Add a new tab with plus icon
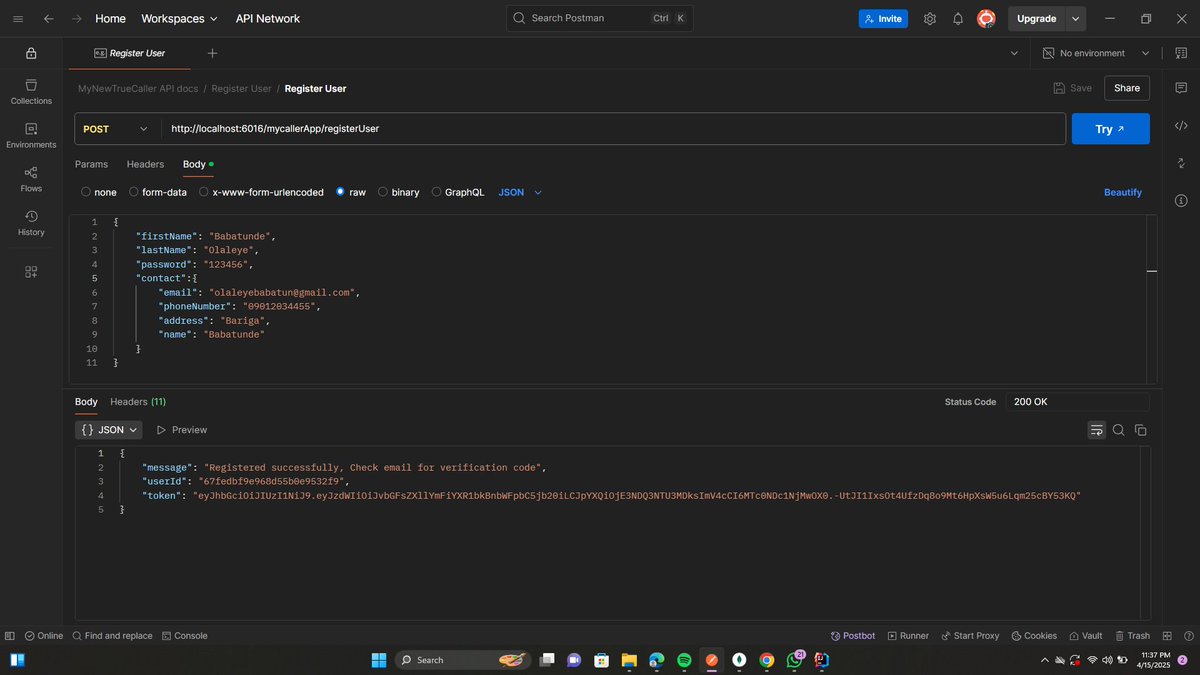This screenshot has width=1200, height=675. click(x=212, y=53)
